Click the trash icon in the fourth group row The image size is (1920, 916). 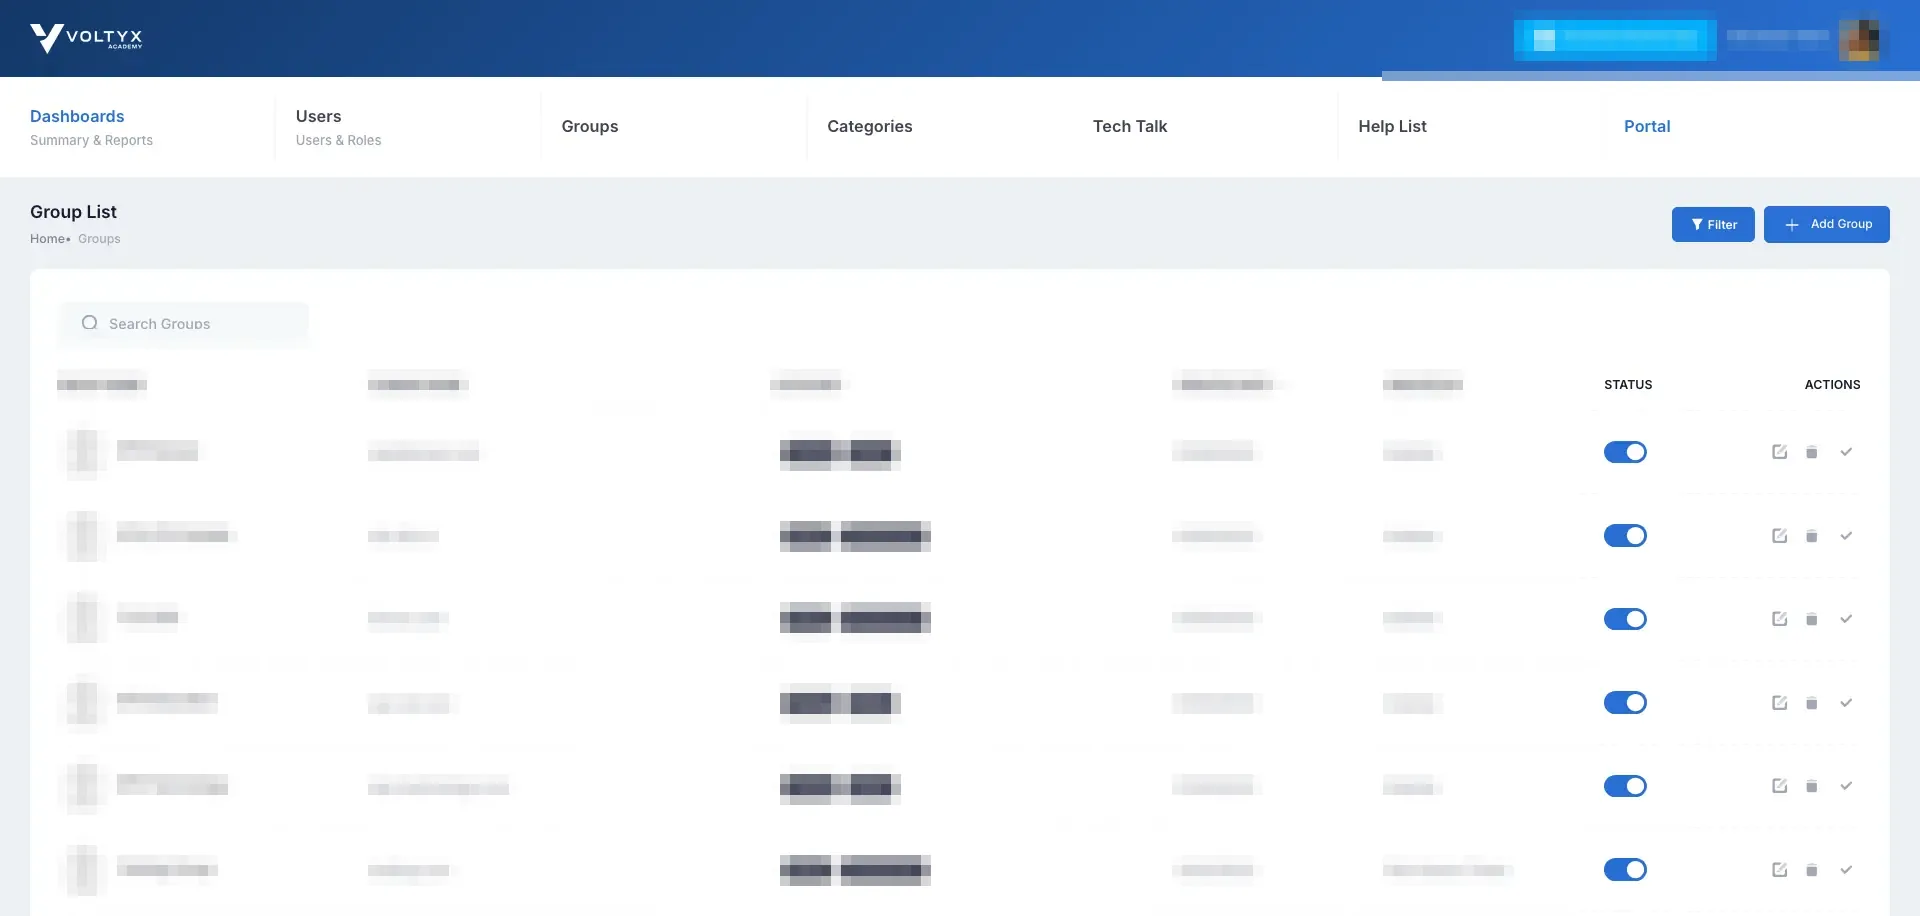point(1811,703)
